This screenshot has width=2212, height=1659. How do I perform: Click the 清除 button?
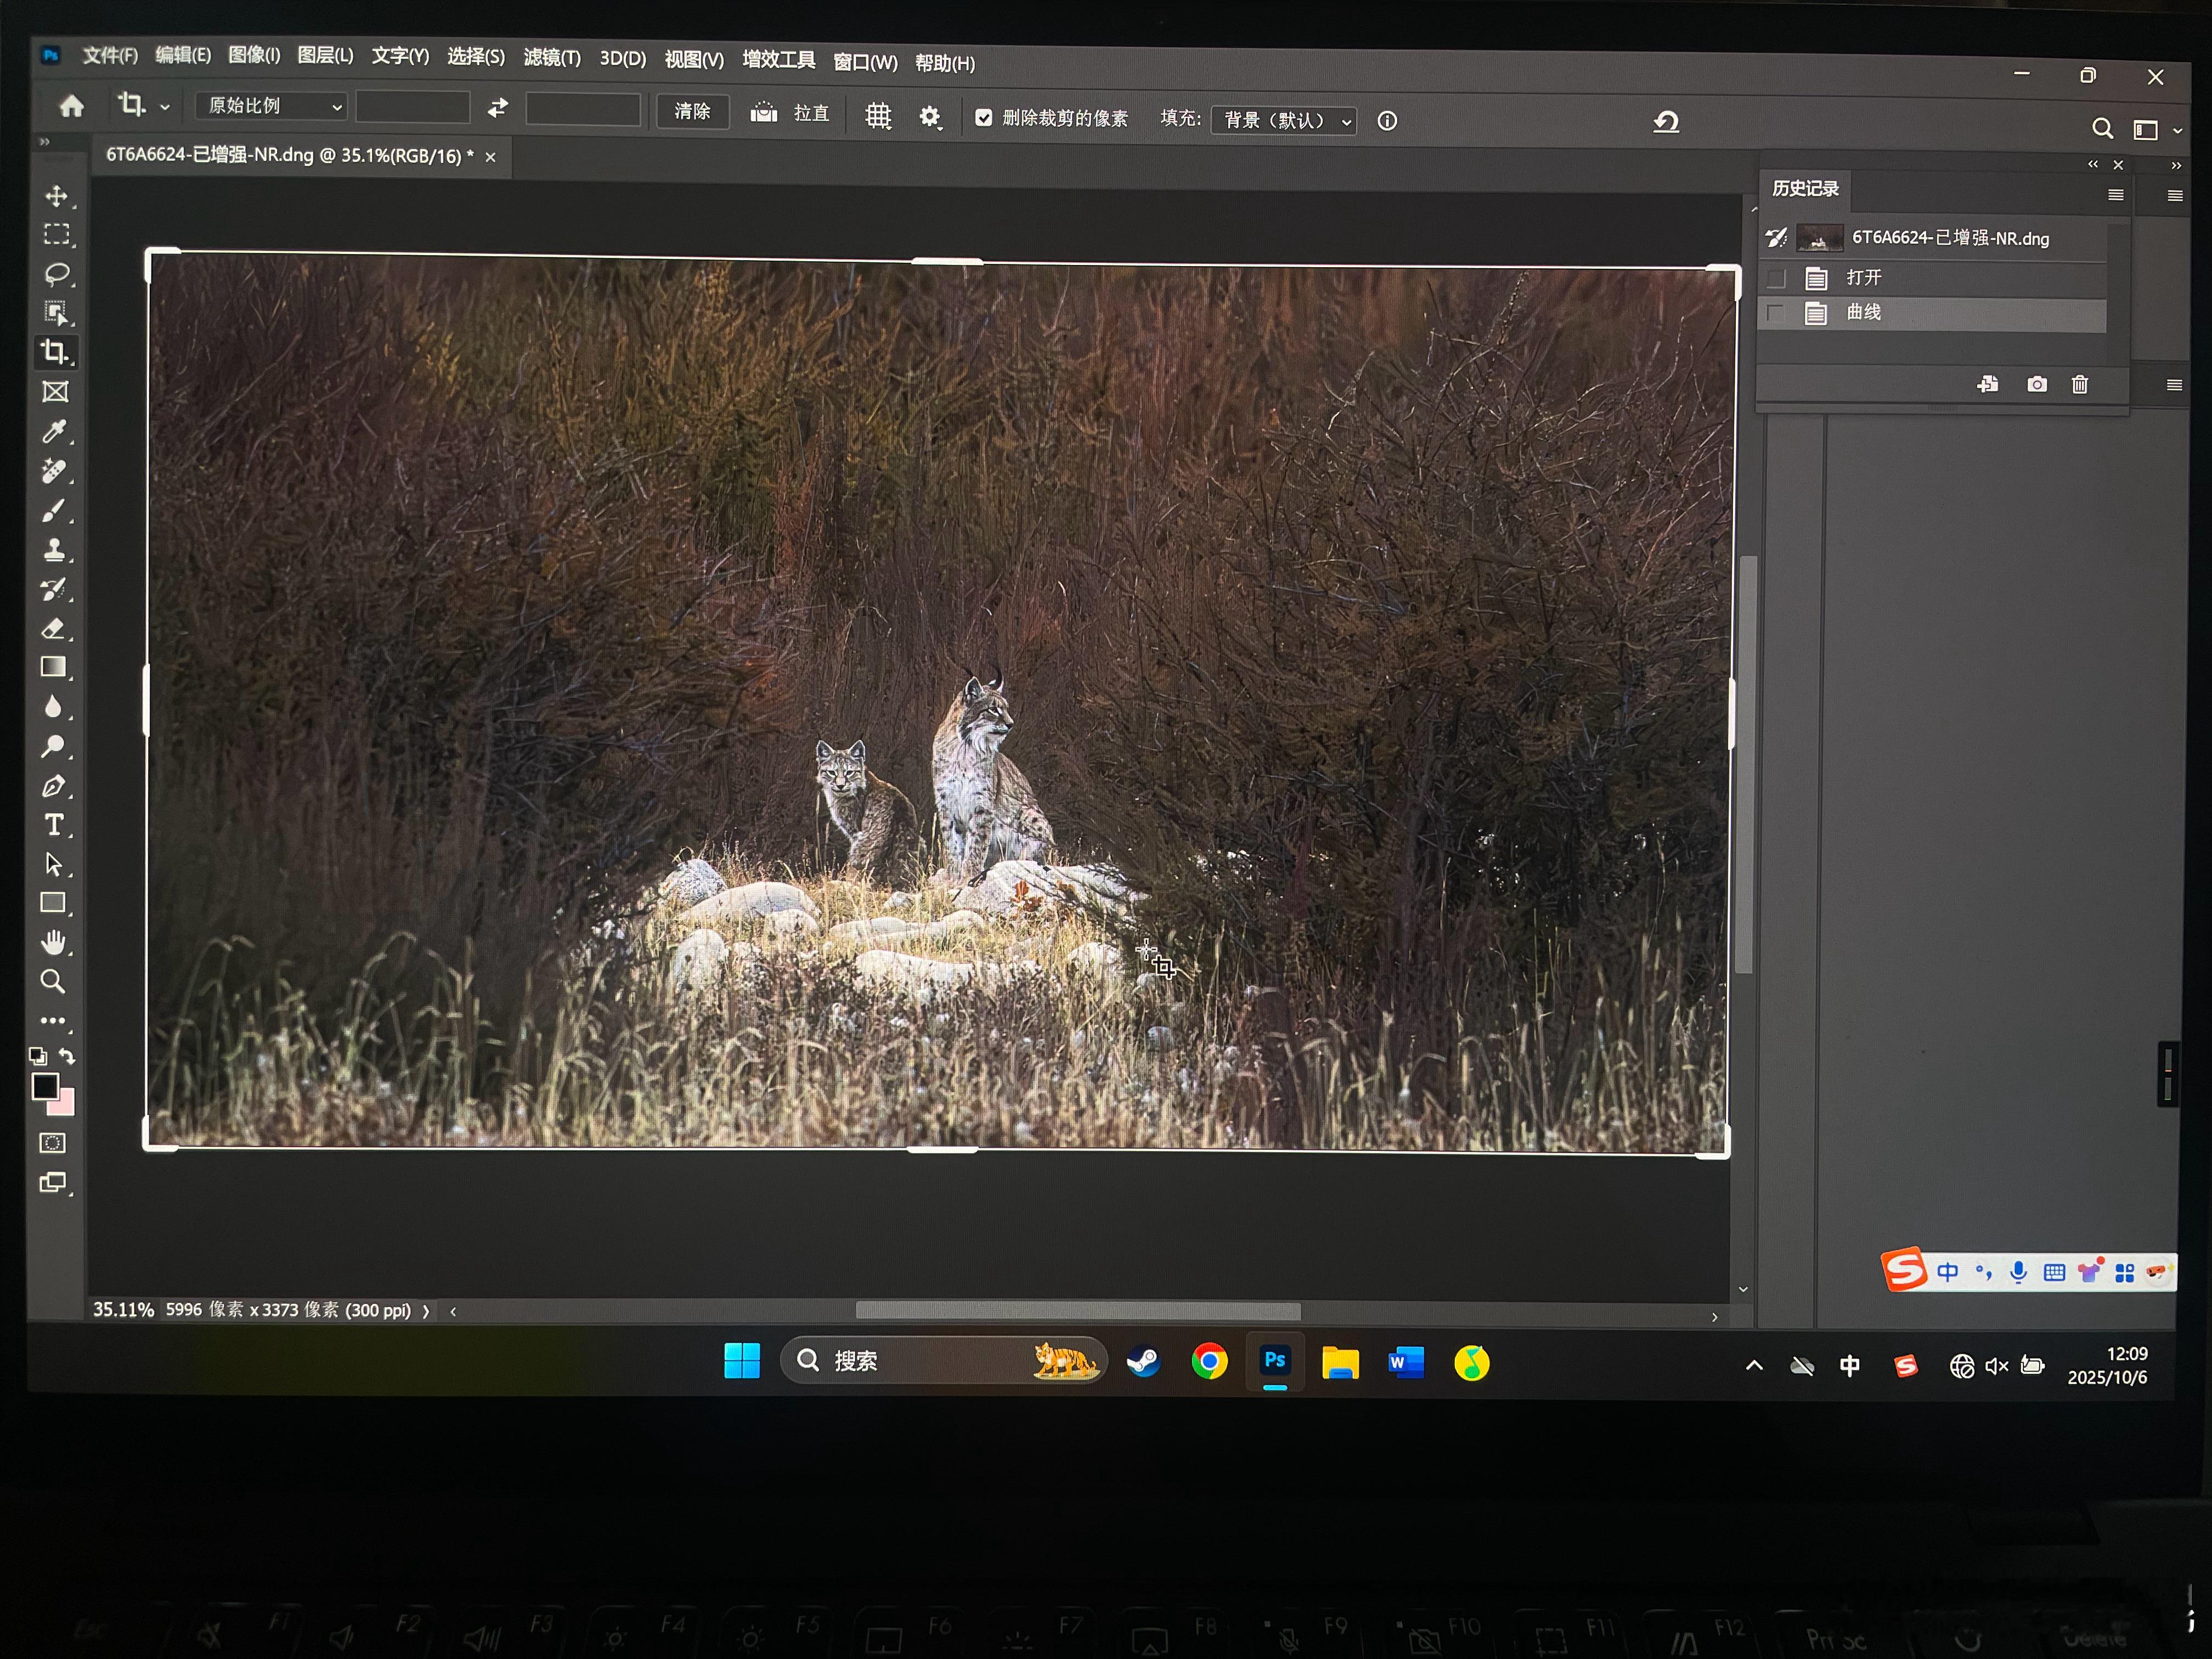[692, 111]
